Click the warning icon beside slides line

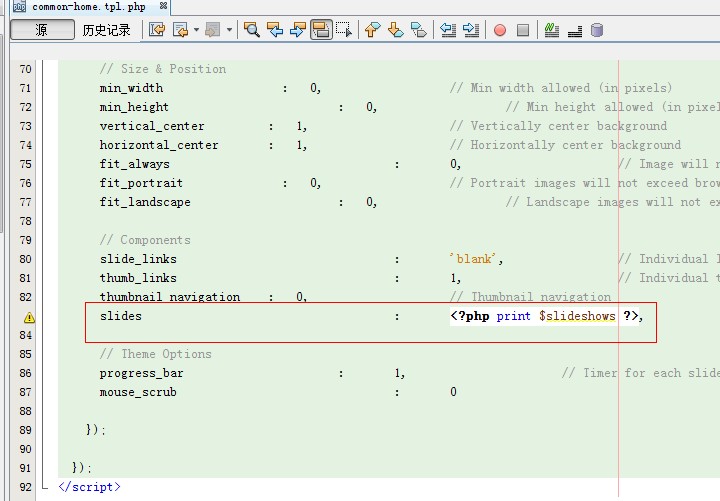coord(29,317)
